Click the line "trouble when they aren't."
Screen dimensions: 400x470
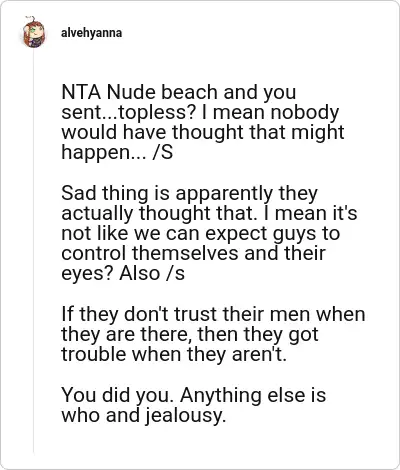[174, 354]
